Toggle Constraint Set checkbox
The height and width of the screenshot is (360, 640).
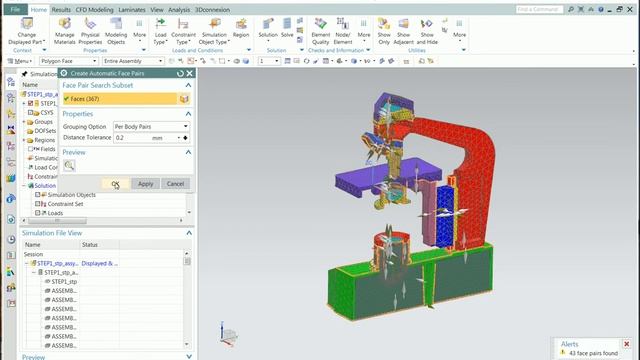(x=38, y=204)
